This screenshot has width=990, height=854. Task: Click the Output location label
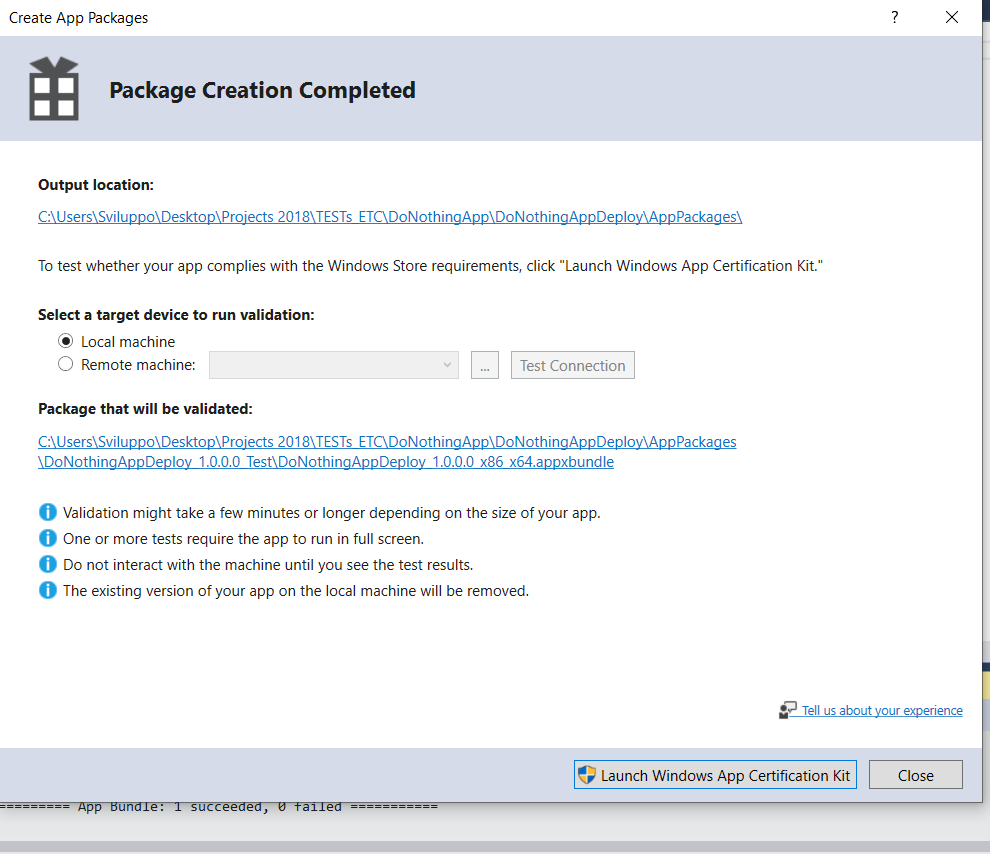pos(96,185)
